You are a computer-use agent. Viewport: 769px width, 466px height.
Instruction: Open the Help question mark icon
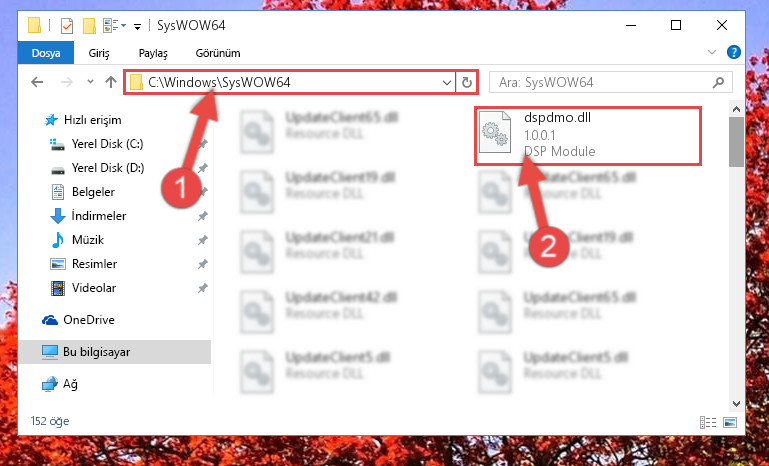click(x=734, y=52)
